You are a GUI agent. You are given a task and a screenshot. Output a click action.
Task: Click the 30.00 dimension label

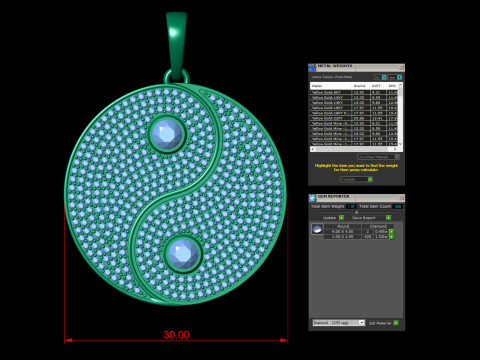tap(176, 335)
